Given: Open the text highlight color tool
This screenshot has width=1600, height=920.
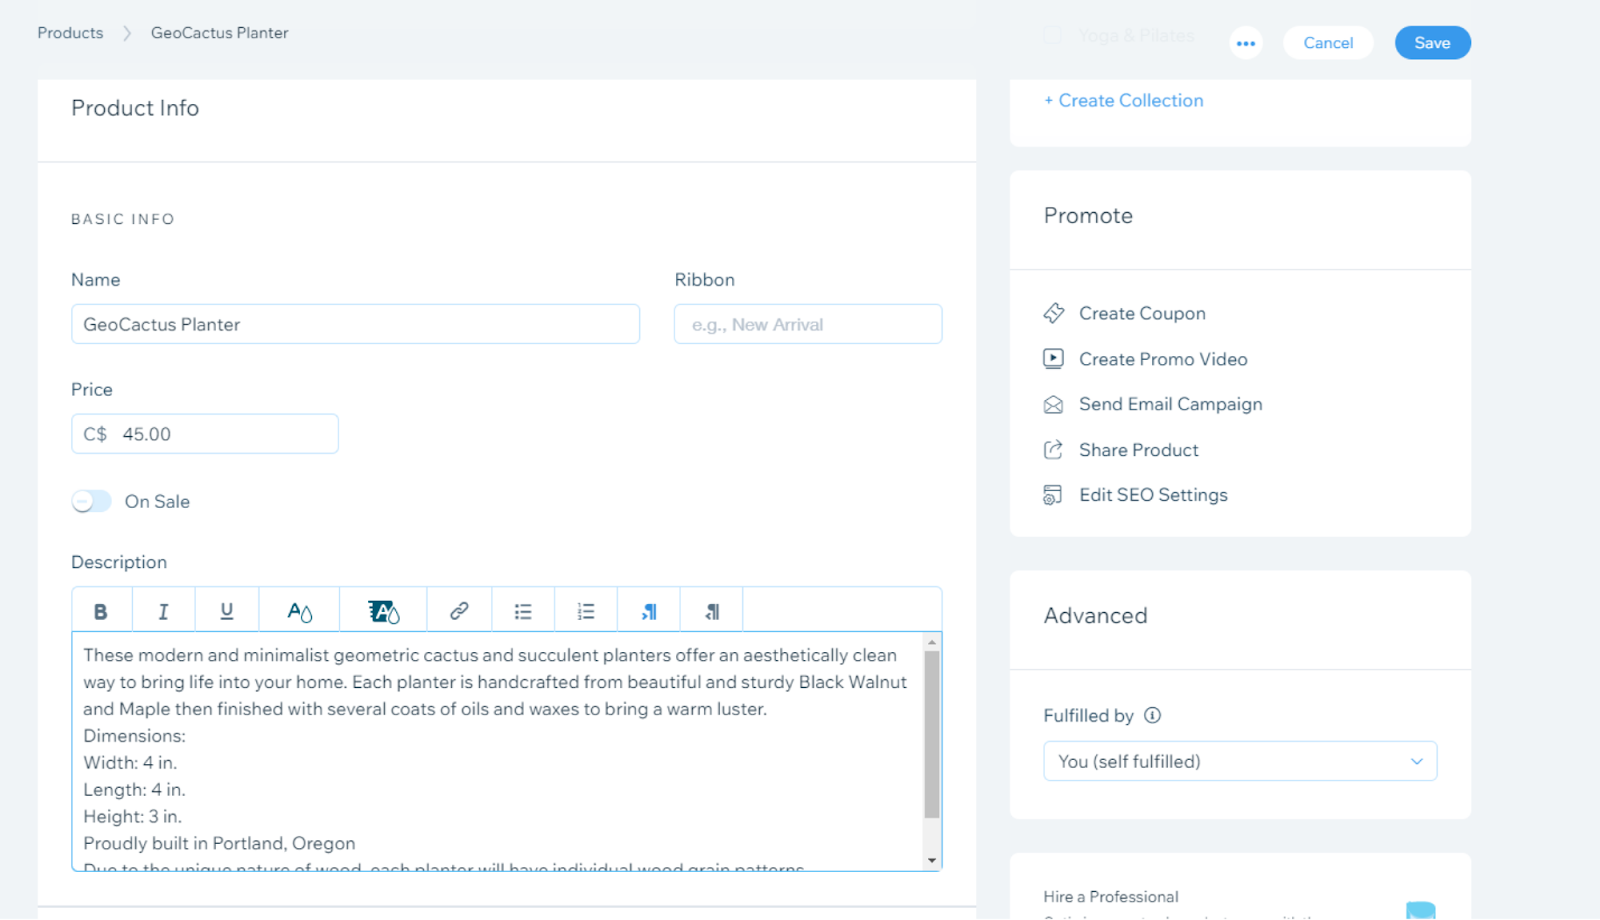Looking at the screenshot, I should pos(383,611).
